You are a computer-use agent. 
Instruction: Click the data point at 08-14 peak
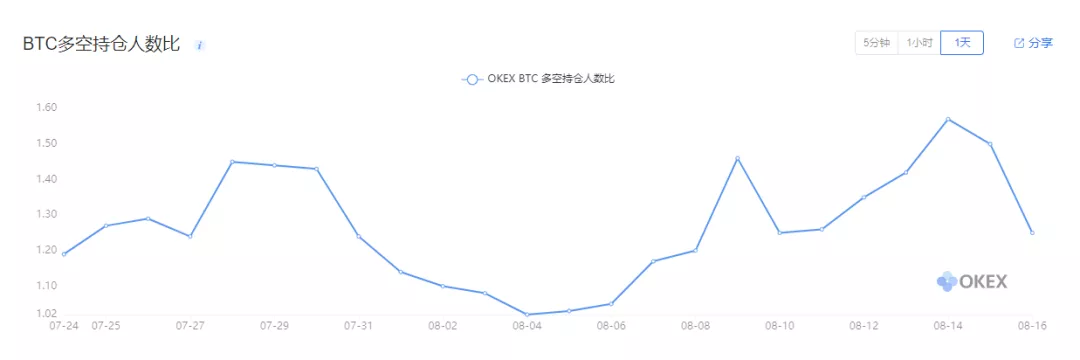tap(948, 119)
